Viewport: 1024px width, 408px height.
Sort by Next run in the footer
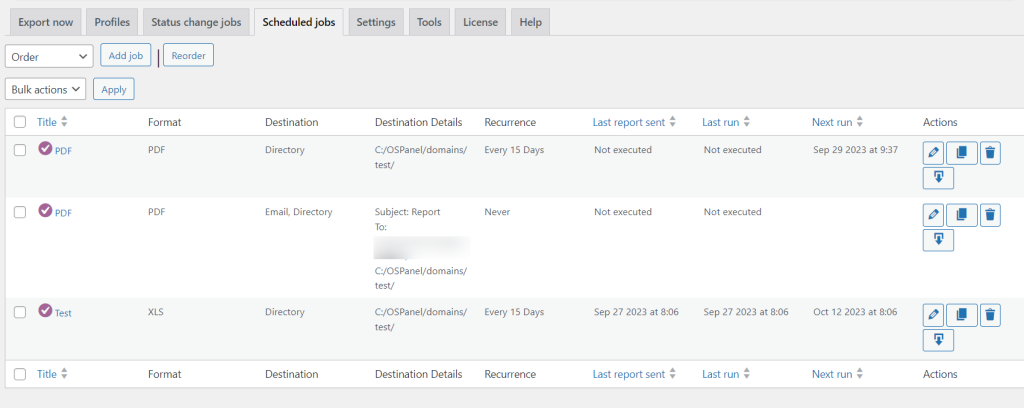[x=837, y=374]
